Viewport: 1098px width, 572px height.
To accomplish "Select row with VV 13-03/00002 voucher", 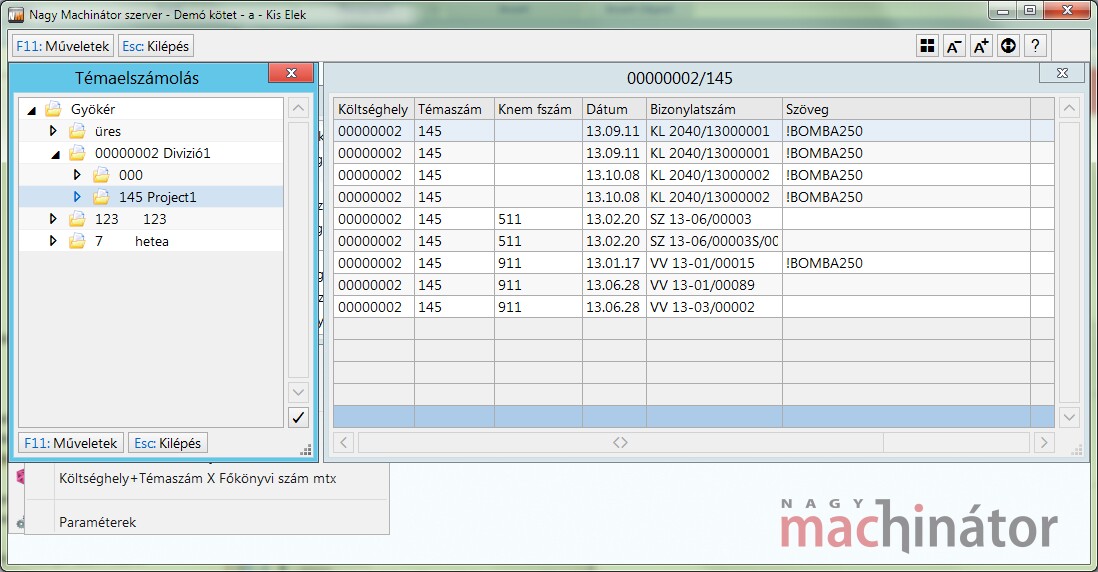I will [693, 307].
